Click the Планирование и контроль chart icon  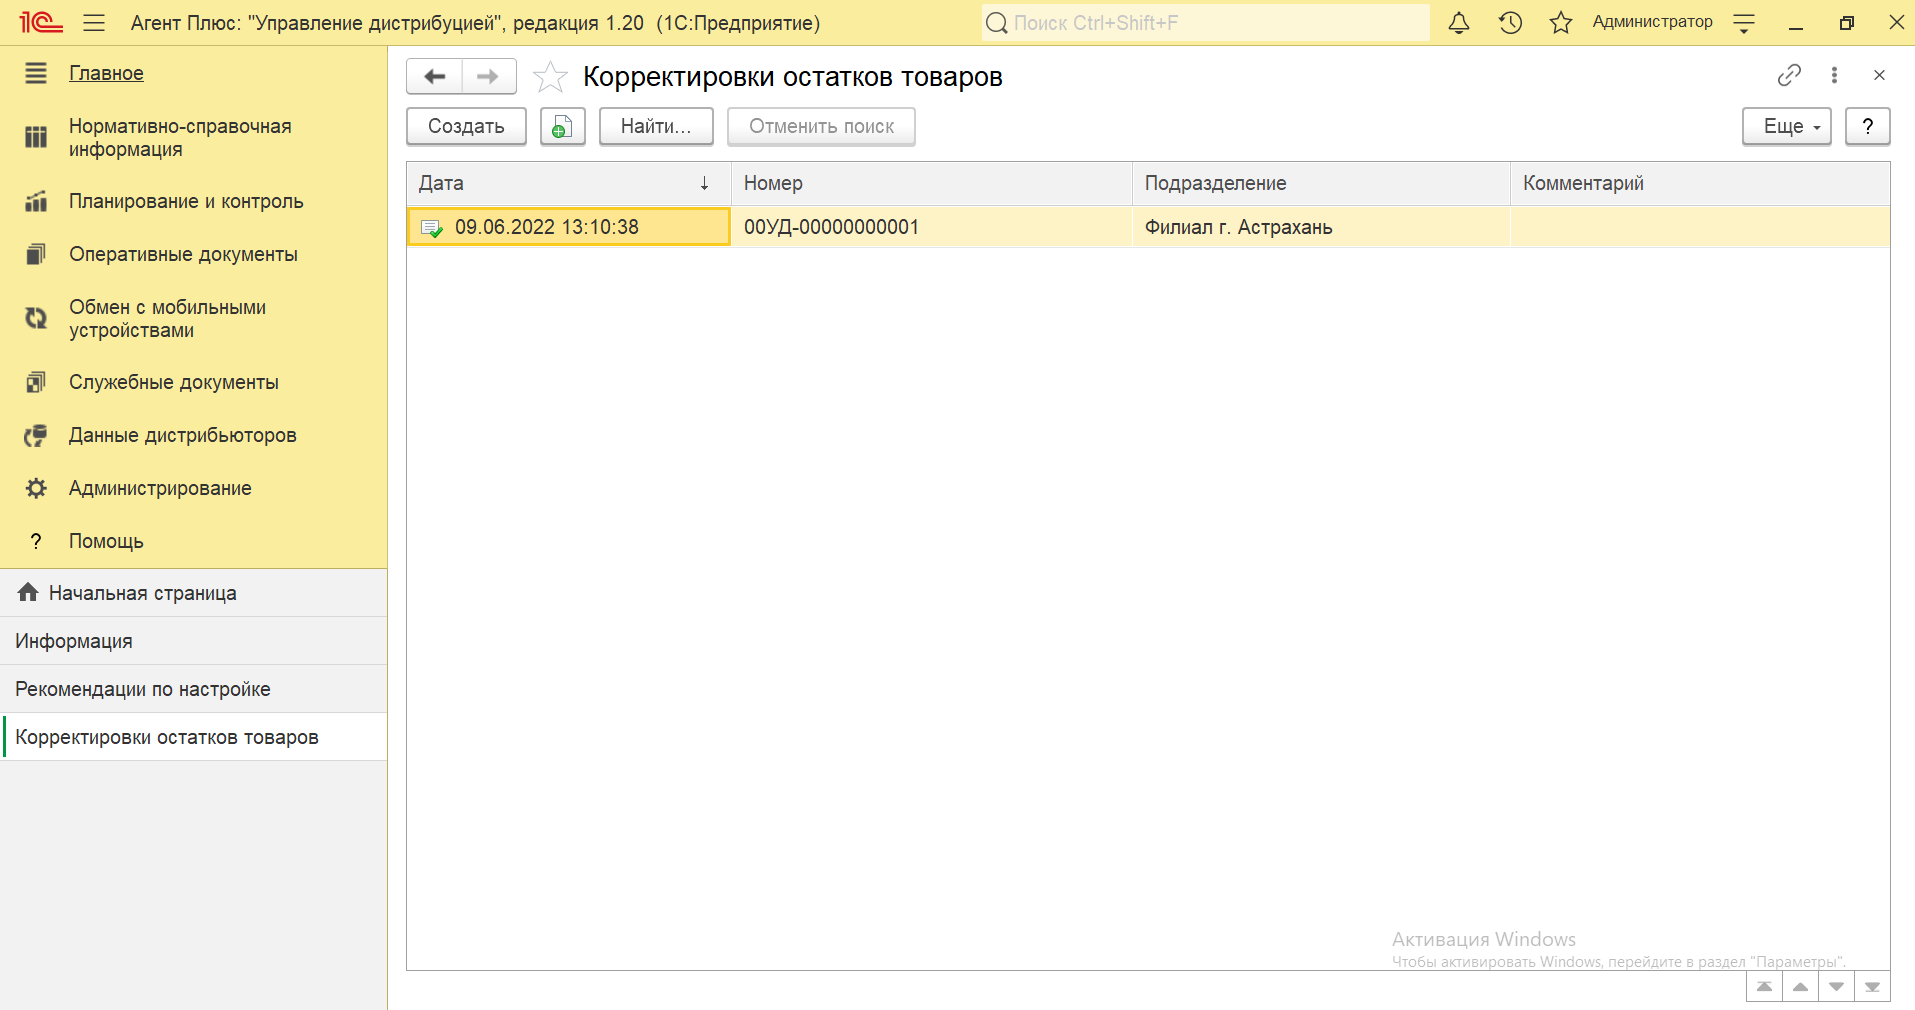tap(36, 201)
